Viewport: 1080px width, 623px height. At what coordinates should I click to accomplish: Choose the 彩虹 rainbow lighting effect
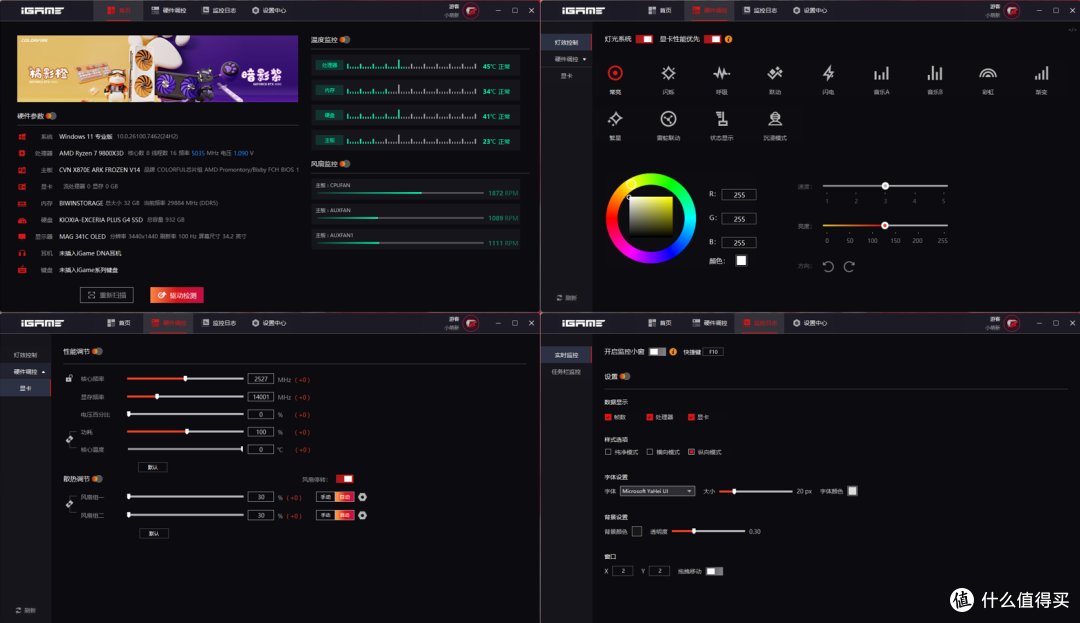(x=988, y=73)
